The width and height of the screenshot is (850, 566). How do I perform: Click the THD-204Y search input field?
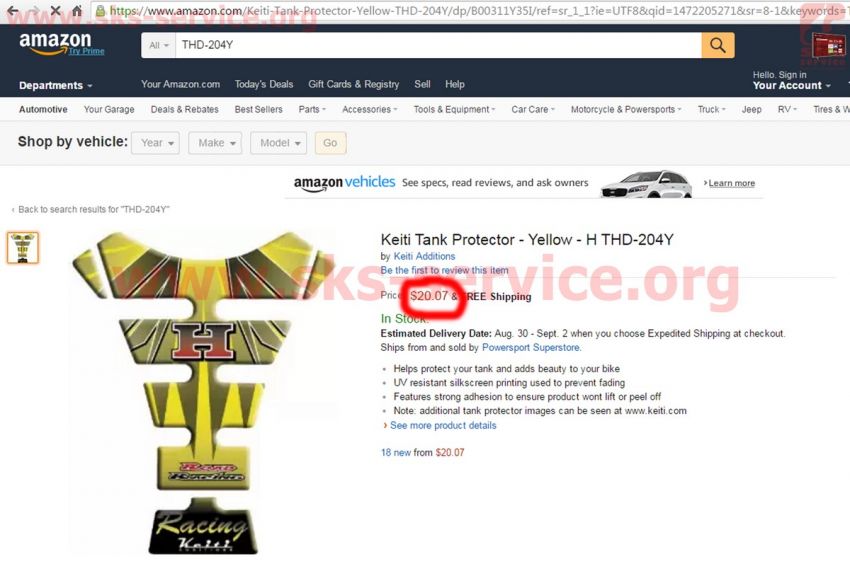click(x=438, y=46)
